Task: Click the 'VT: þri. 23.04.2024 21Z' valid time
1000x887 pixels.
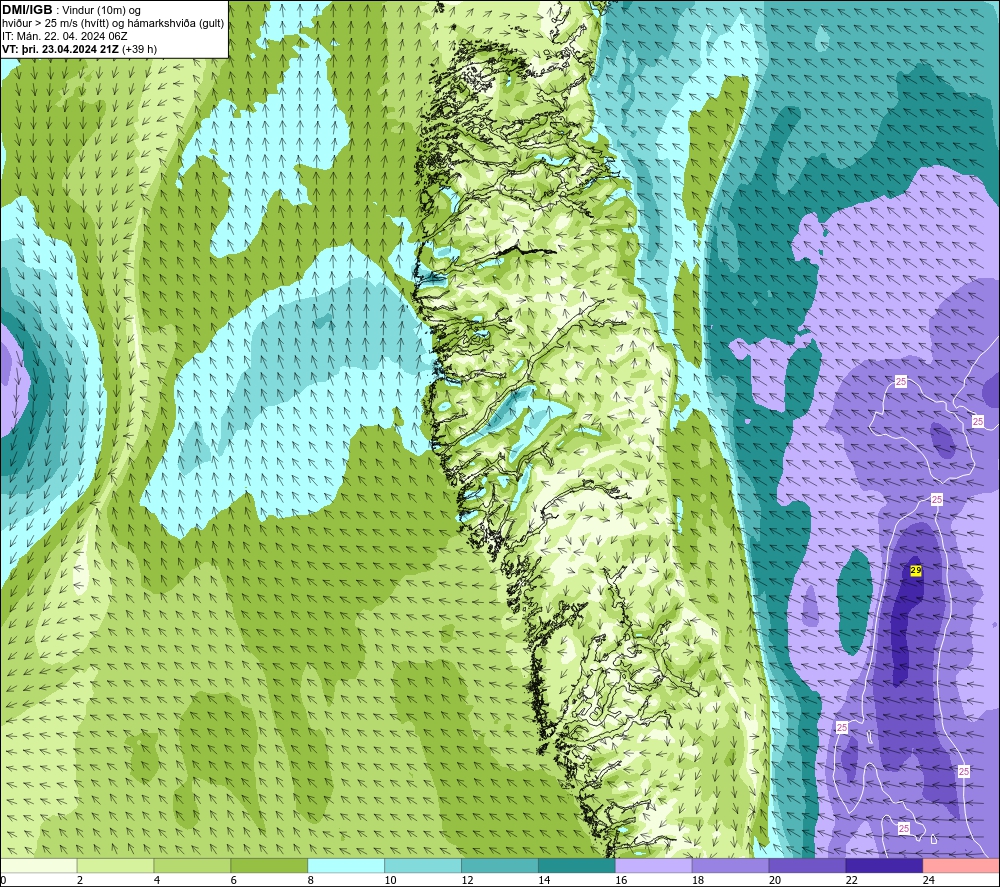Action: pos(61,49)
